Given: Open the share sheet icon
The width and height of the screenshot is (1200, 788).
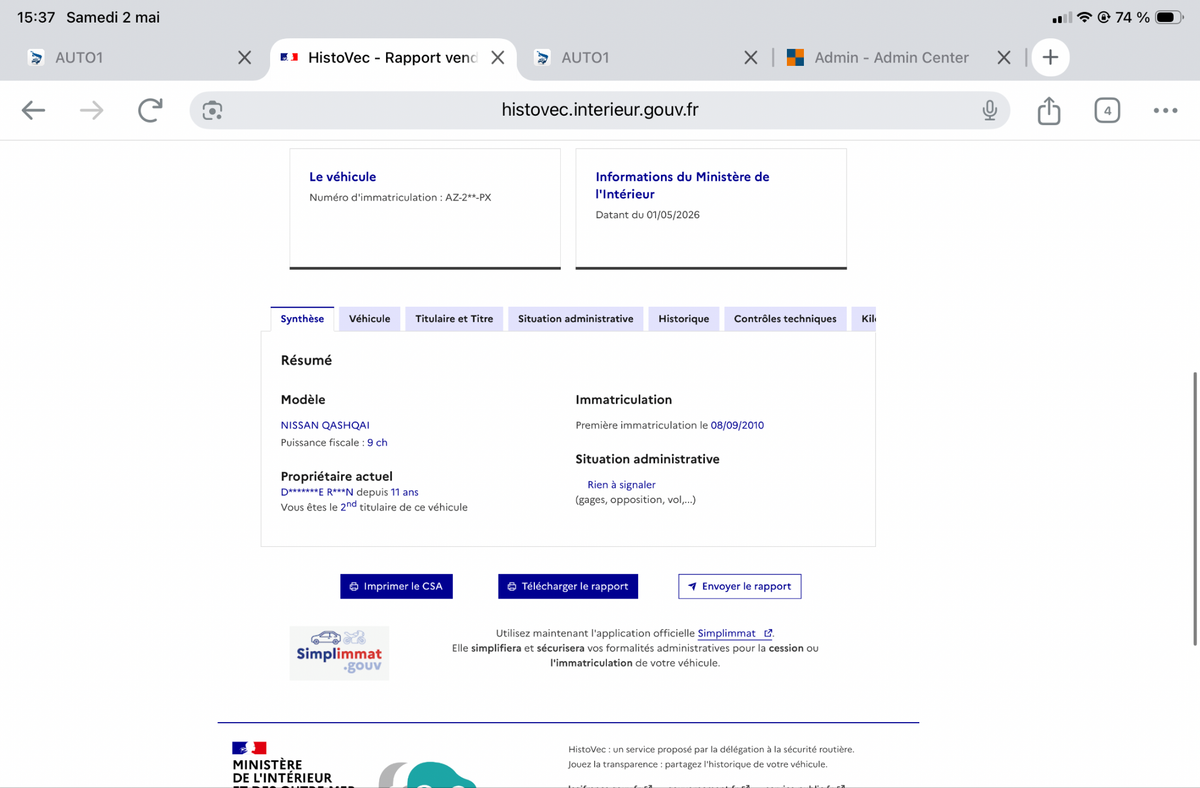Looking at the screenshot, I should click(x=1048, y=110).
